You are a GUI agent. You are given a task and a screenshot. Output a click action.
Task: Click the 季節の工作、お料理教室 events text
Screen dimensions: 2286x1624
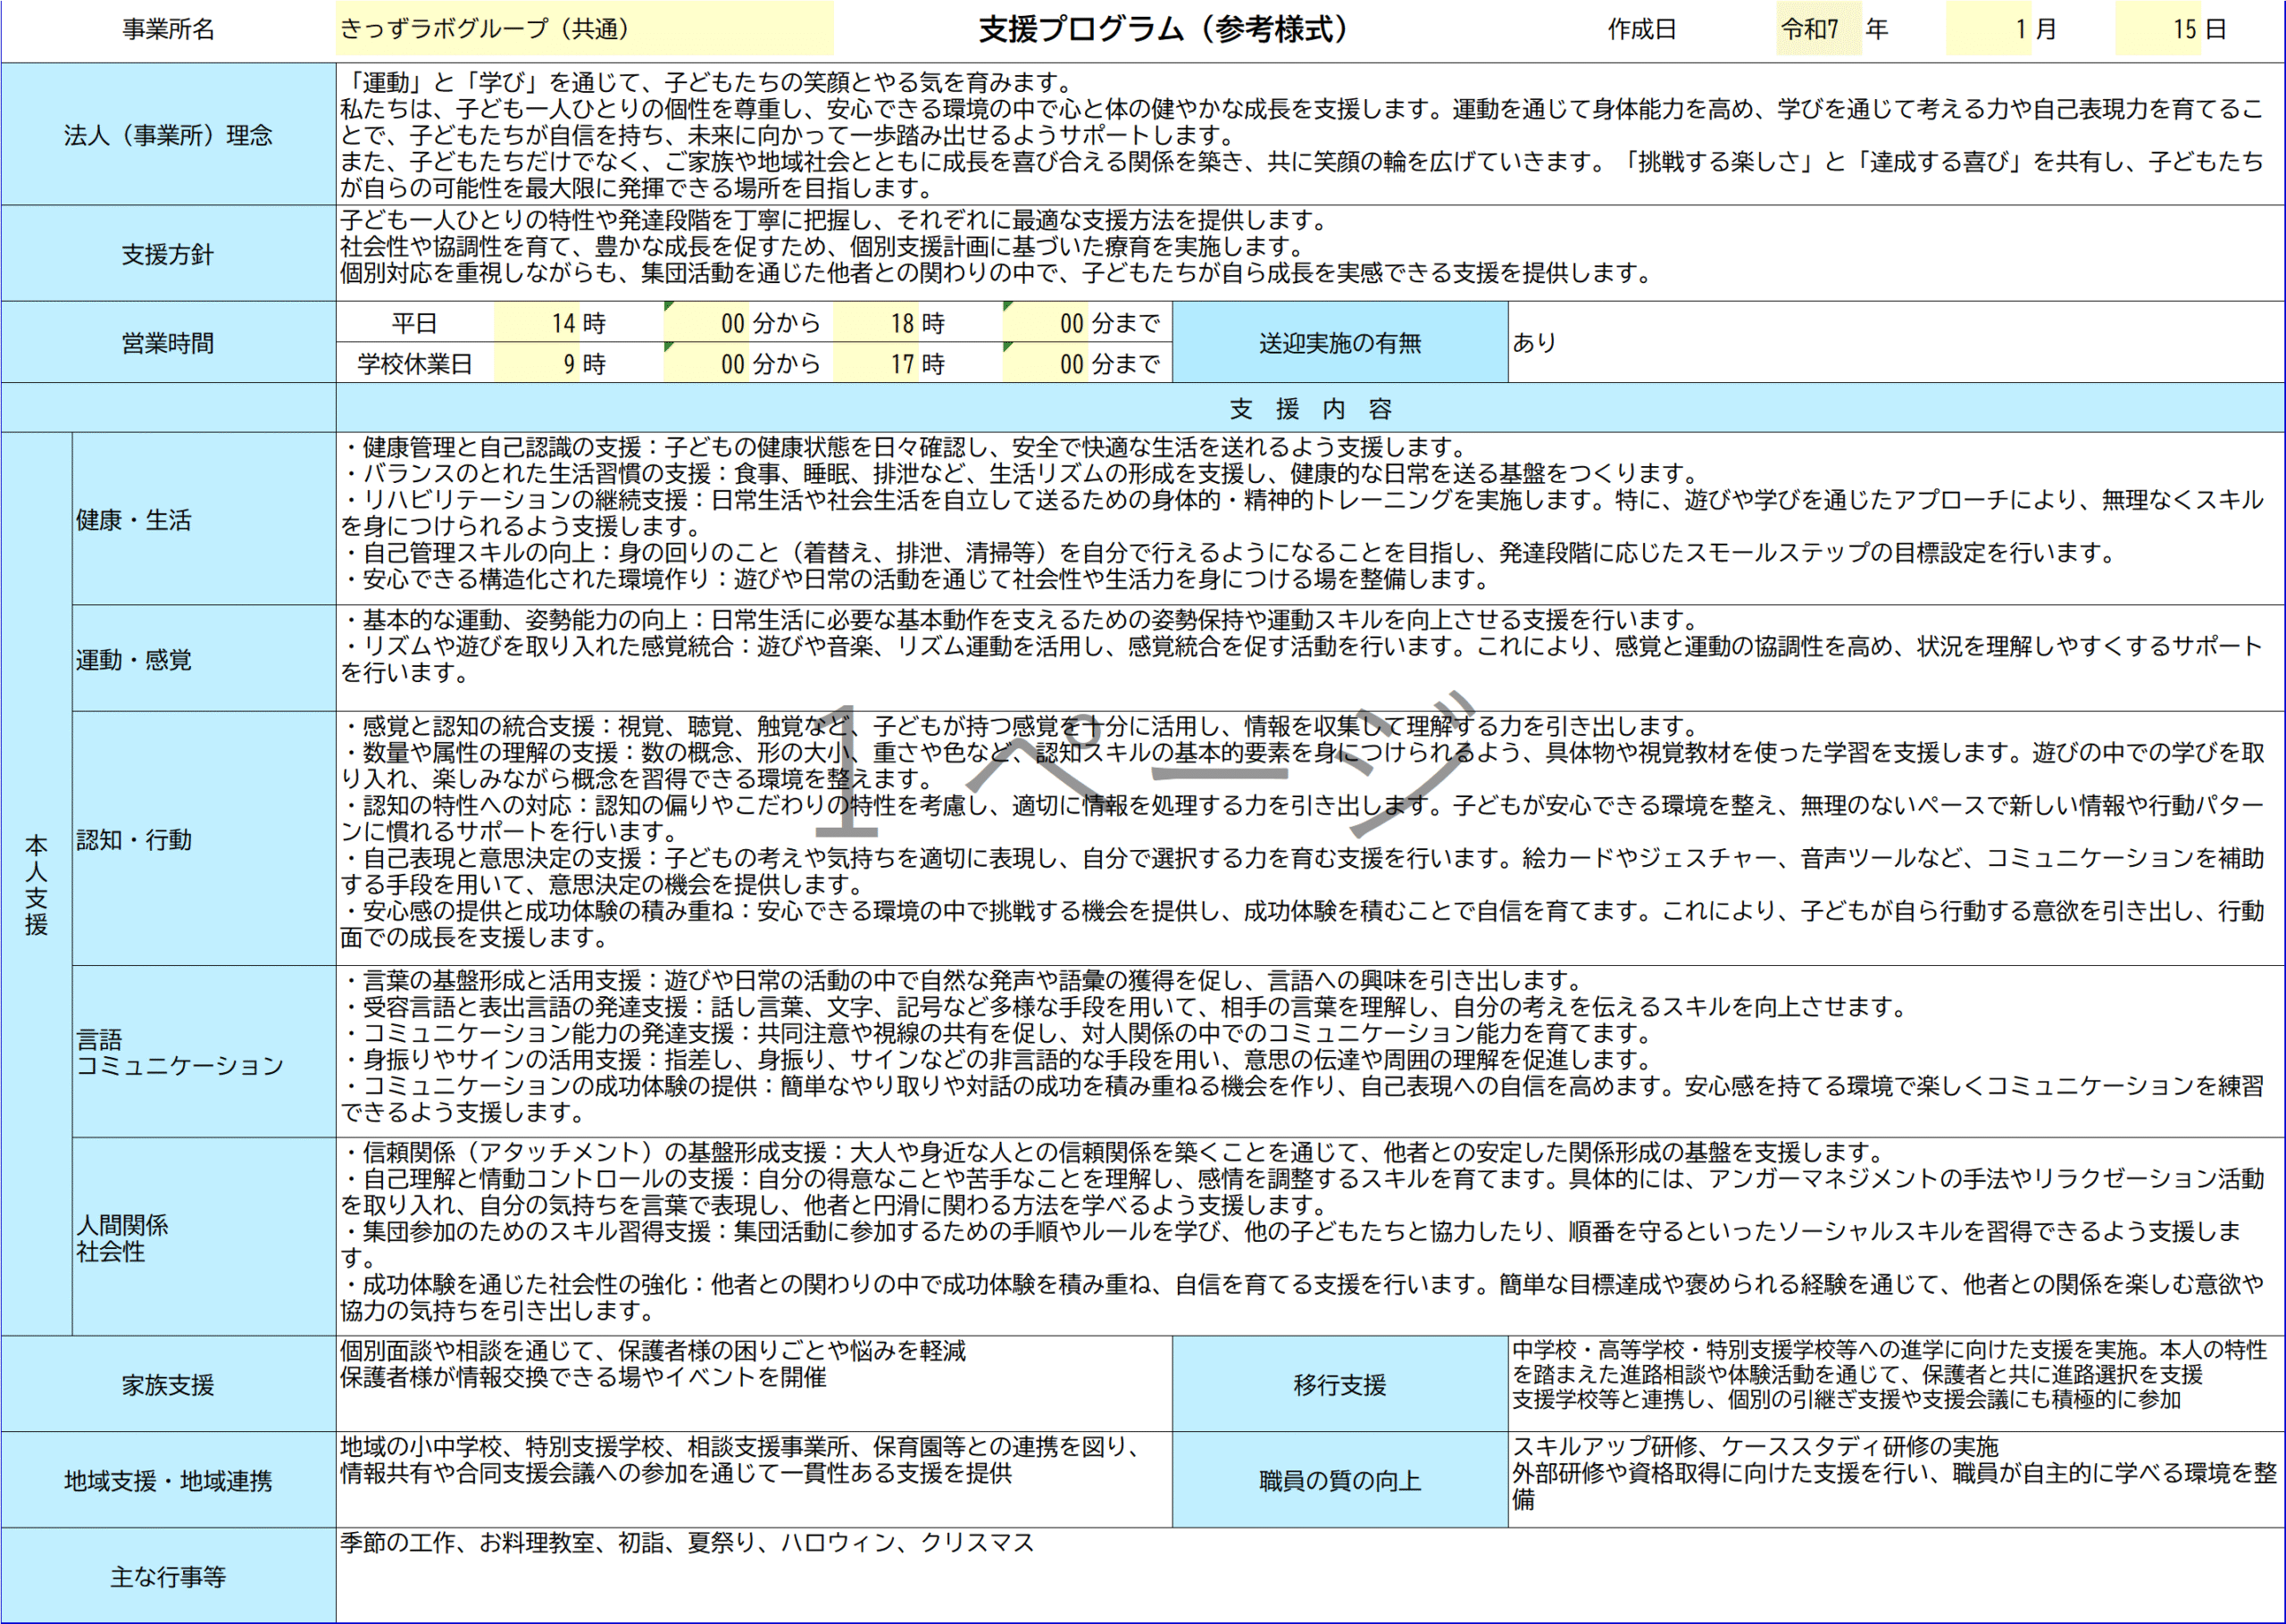tap(687, 1543)
